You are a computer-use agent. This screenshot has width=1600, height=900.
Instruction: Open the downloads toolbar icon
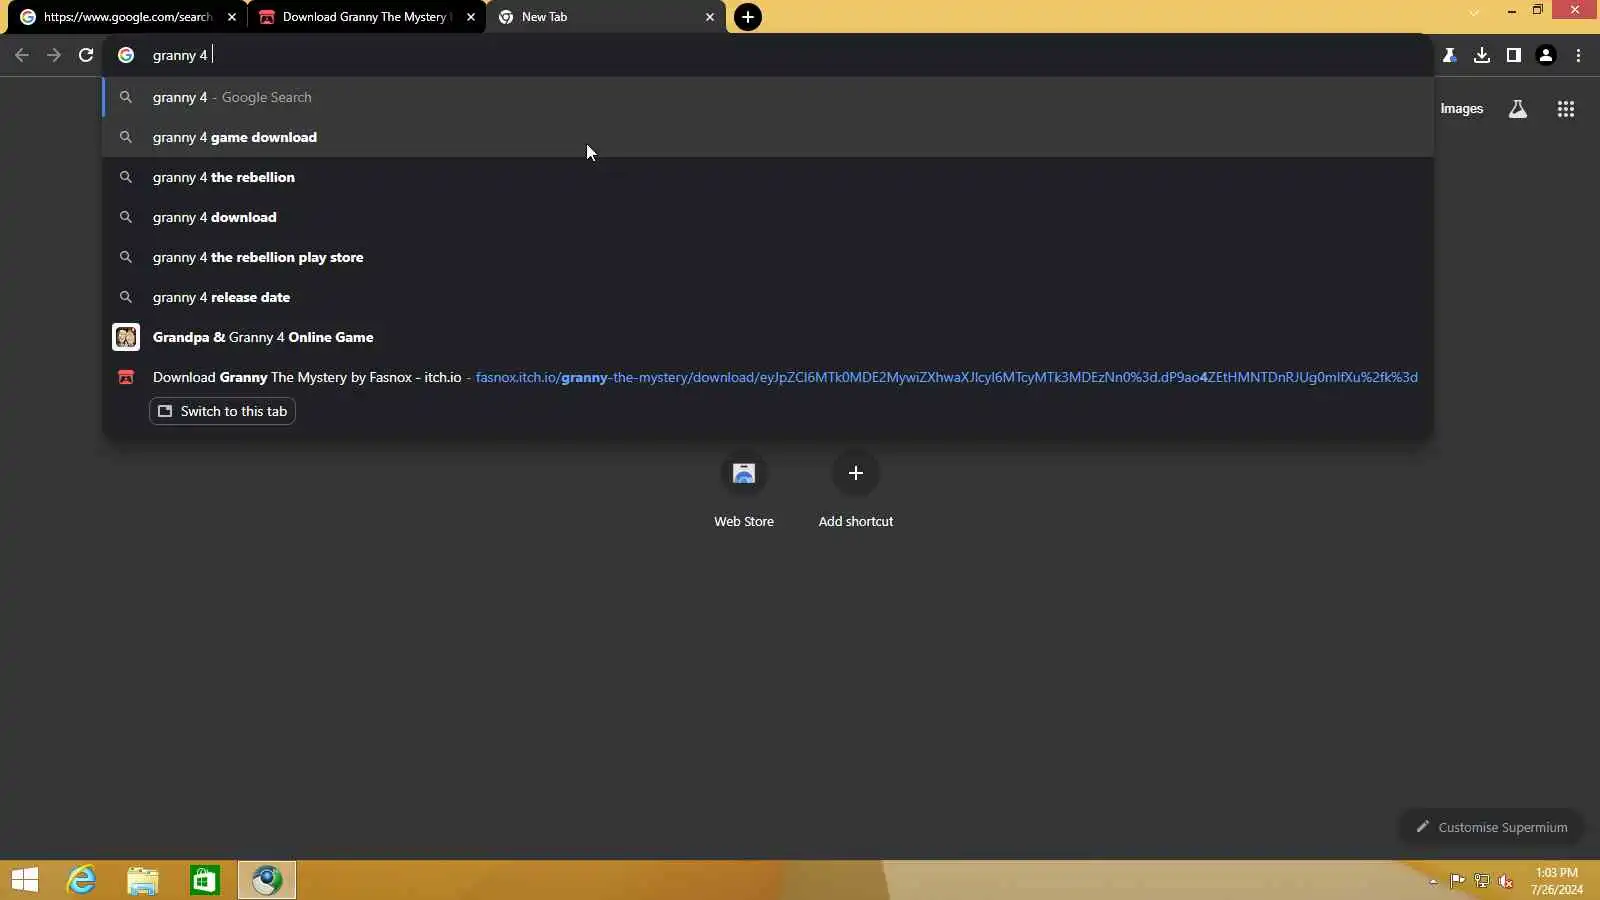[x=1482, y=55]
